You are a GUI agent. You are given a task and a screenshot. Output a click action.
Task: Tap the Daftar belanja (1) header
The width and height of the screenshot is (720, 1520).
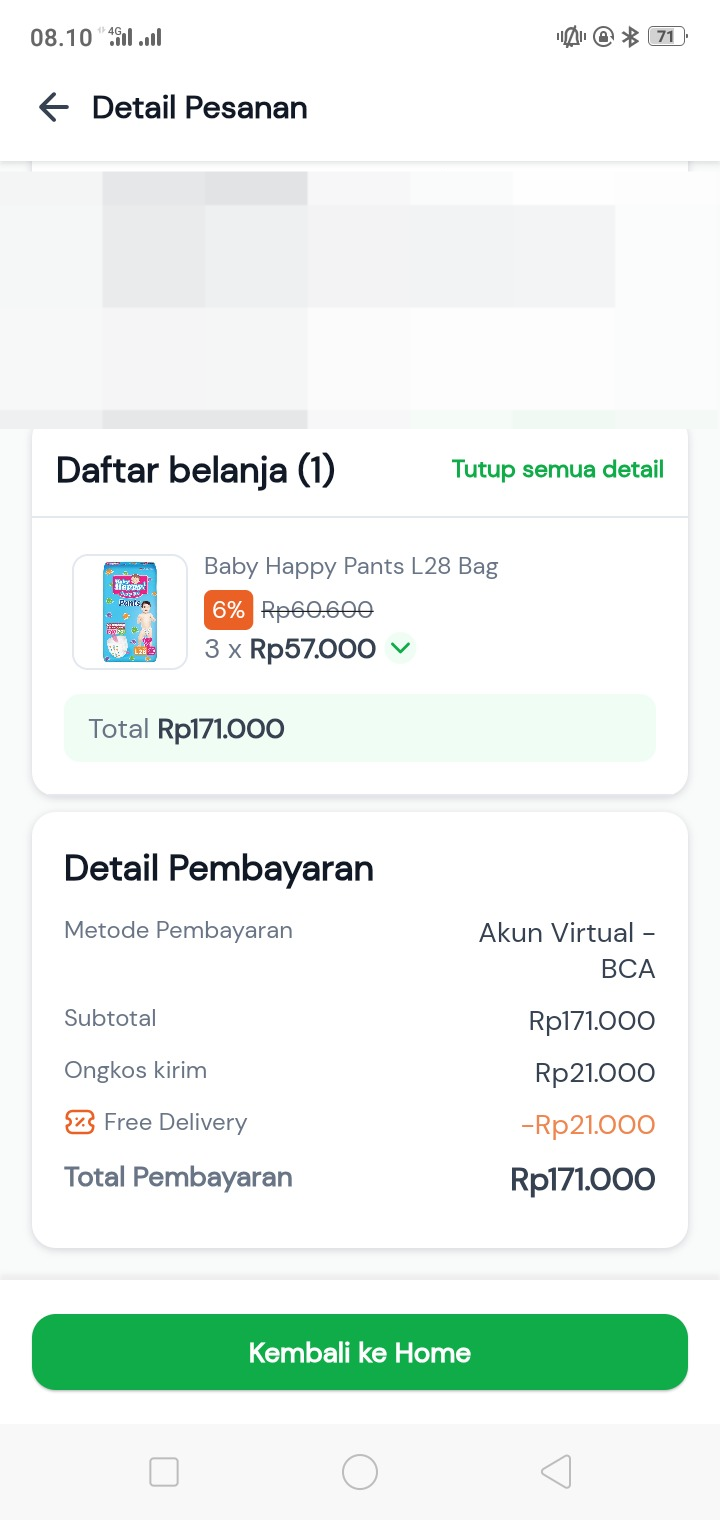coord(195,470)
